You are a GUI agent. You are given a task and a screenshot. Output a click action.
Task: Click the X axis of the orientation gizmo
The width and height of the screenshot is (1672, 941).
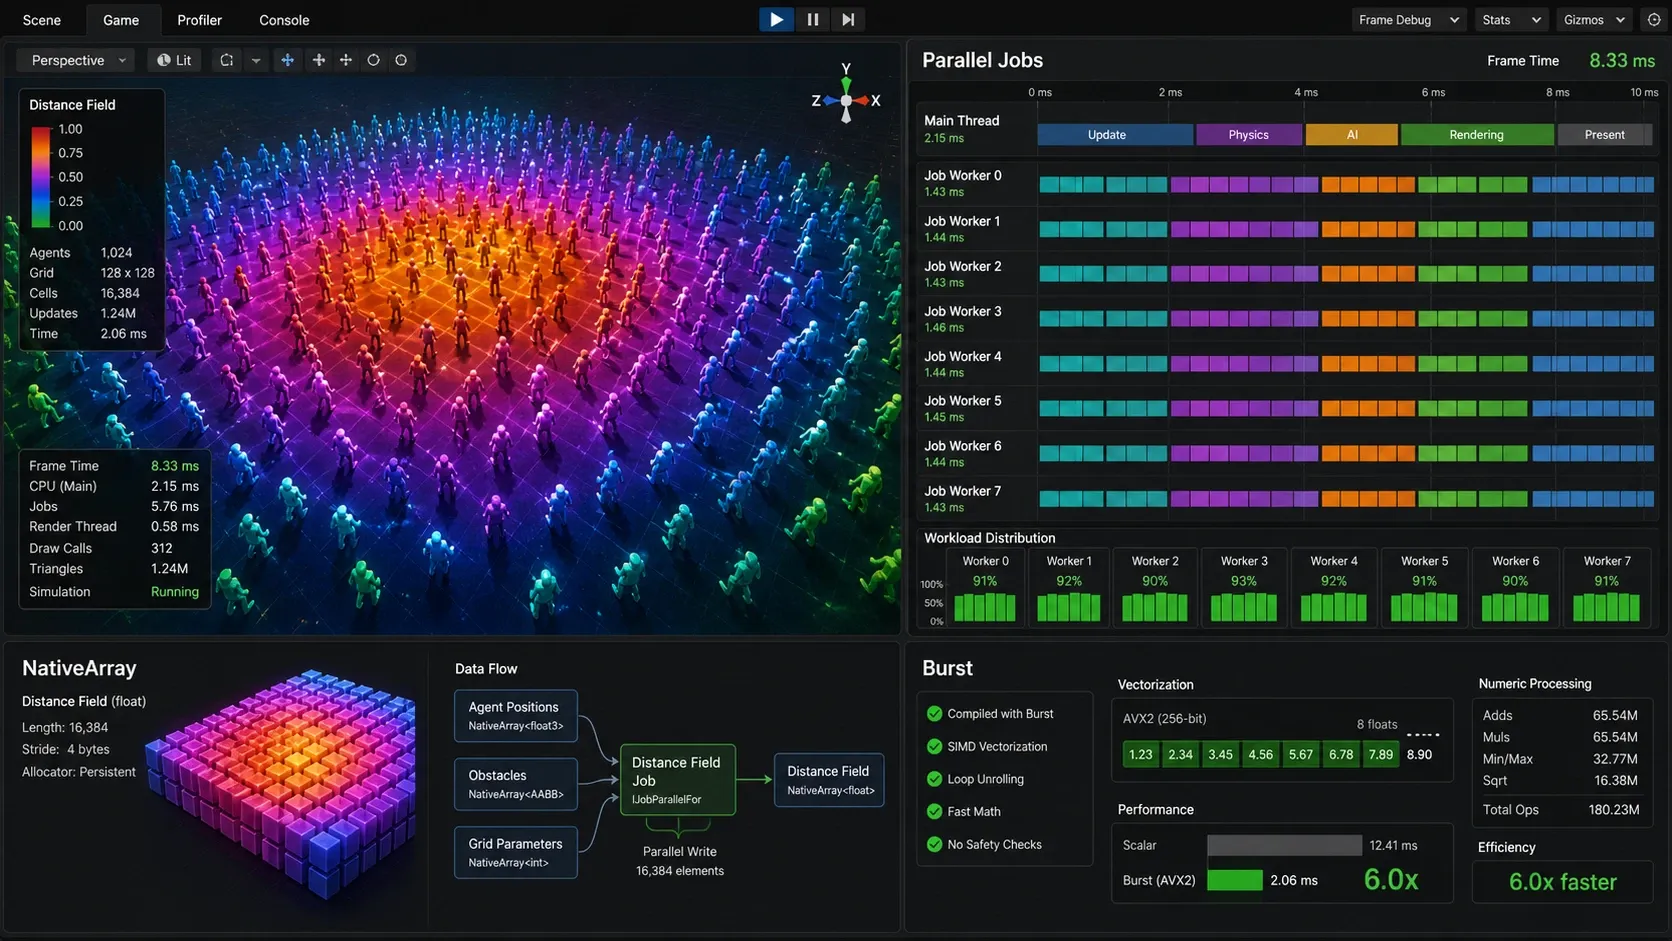[x=876, y=100]
